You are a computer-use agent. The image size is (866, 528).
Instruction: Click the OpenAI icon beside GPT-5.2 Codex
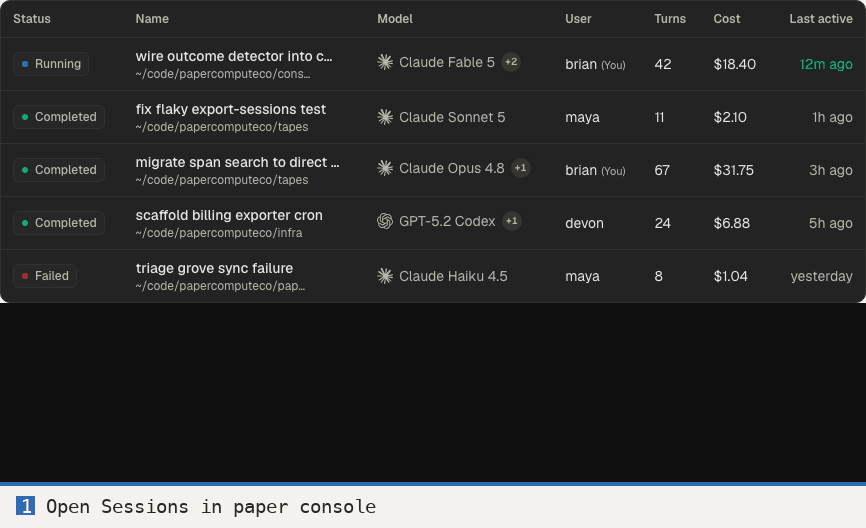coord(385,221)
